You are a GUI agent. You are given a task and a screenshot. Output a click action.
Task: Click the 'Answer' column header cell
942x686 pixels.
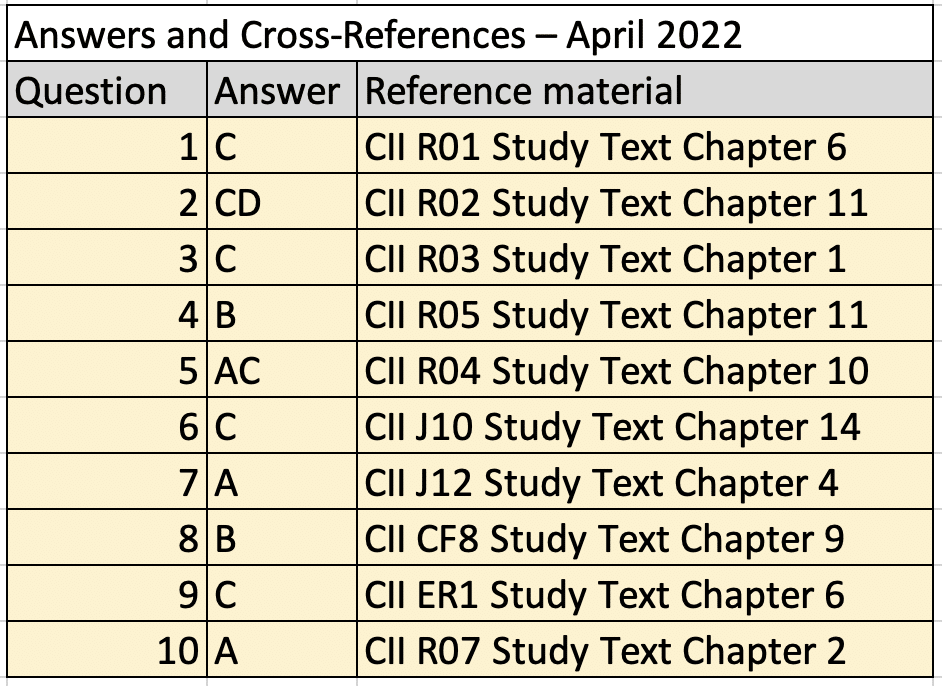tap(282, 91)
